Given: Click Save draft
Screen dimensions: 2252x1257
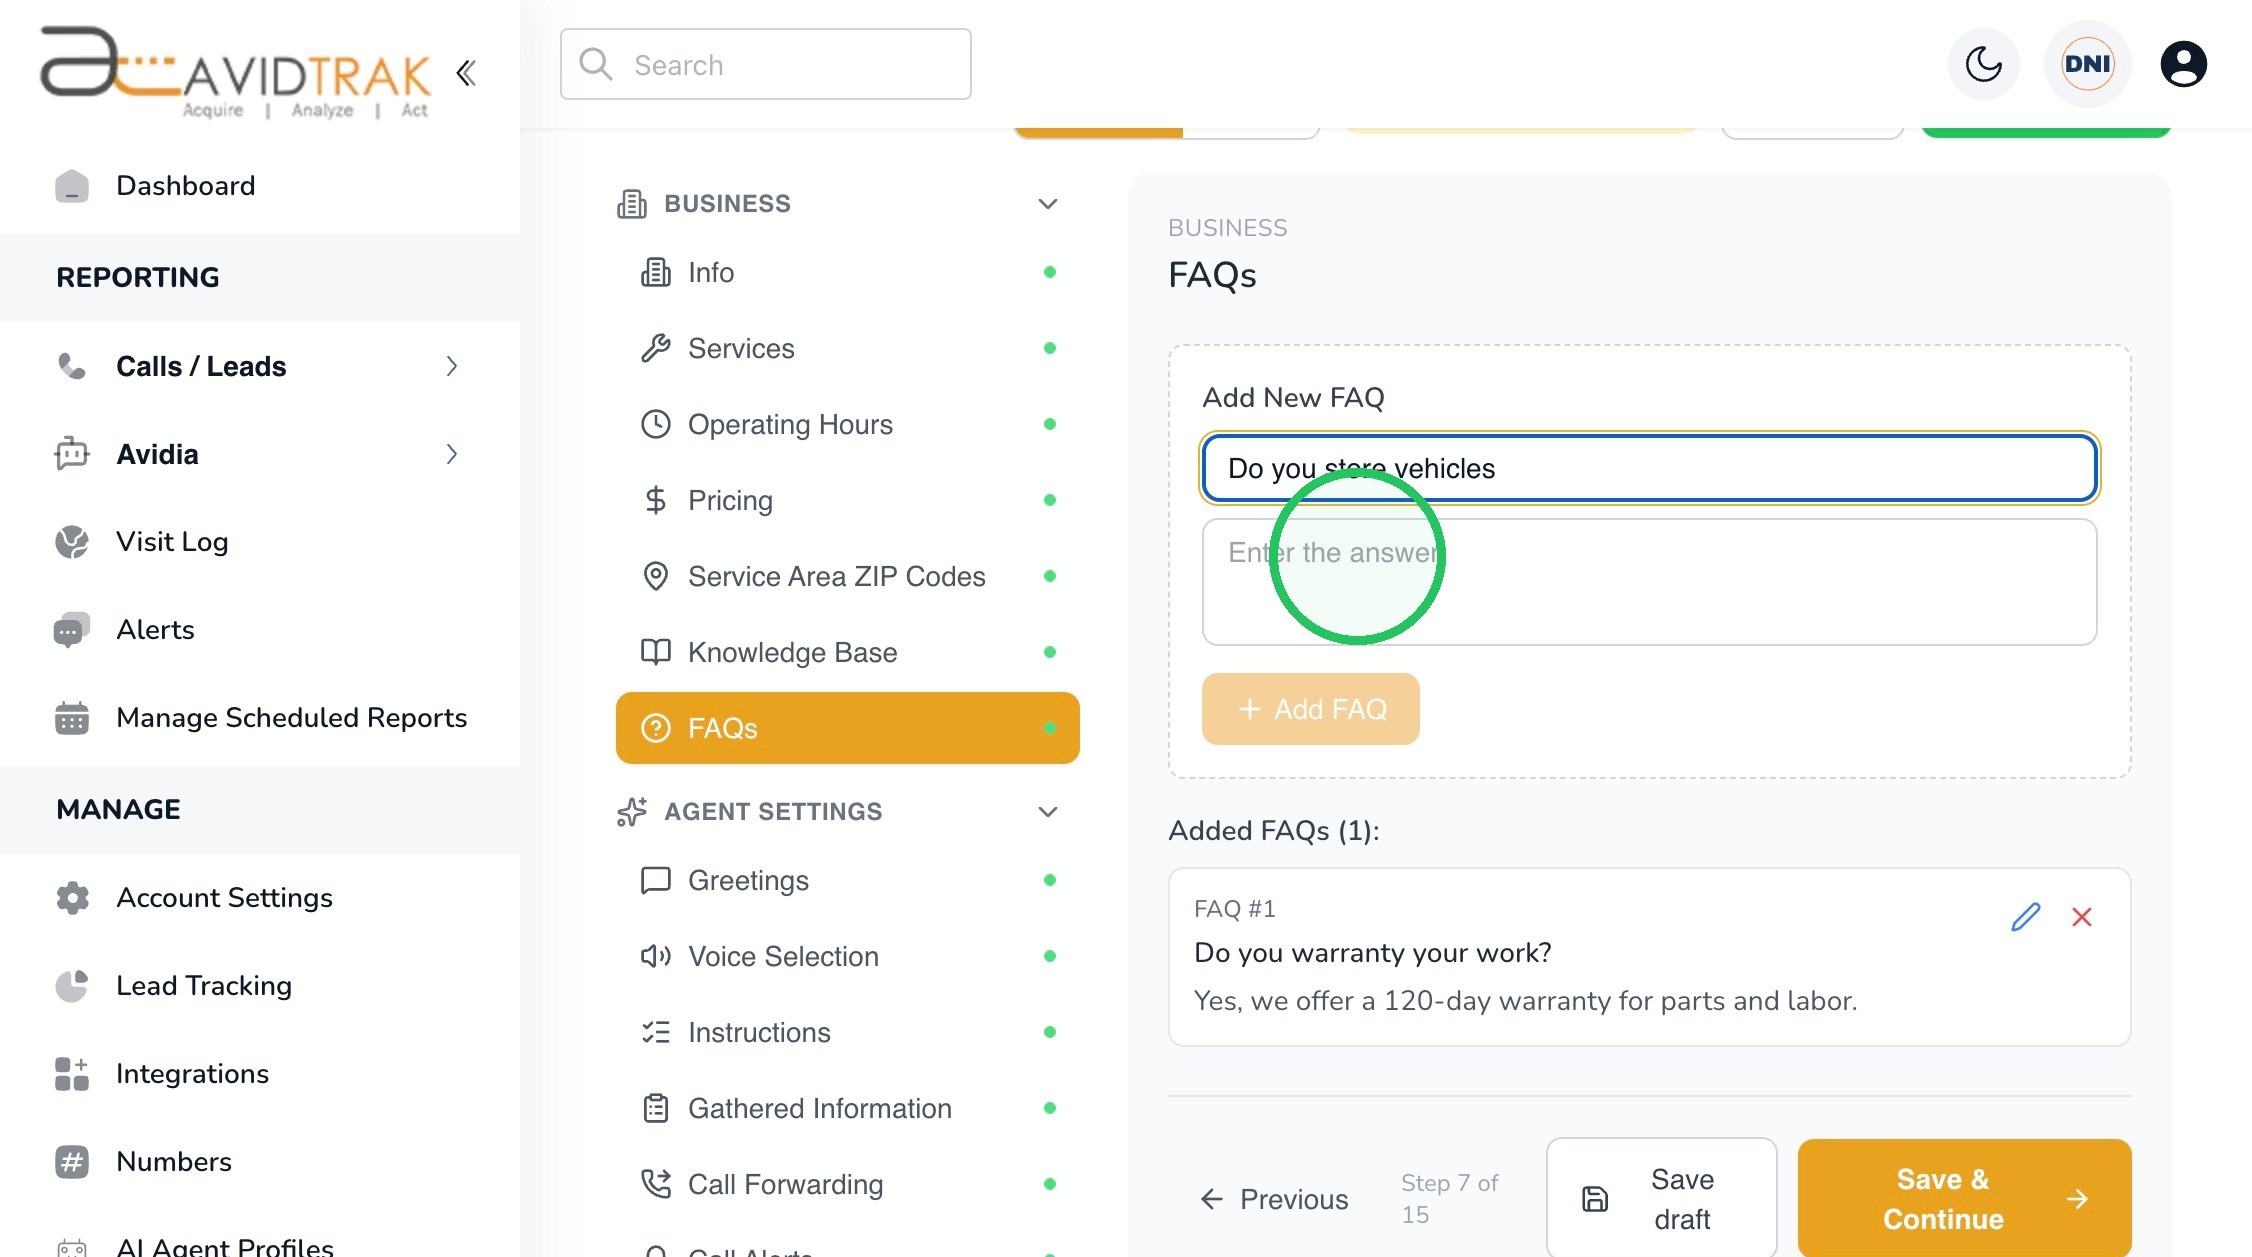Looking at the screenshot, I should 1661,1199.
